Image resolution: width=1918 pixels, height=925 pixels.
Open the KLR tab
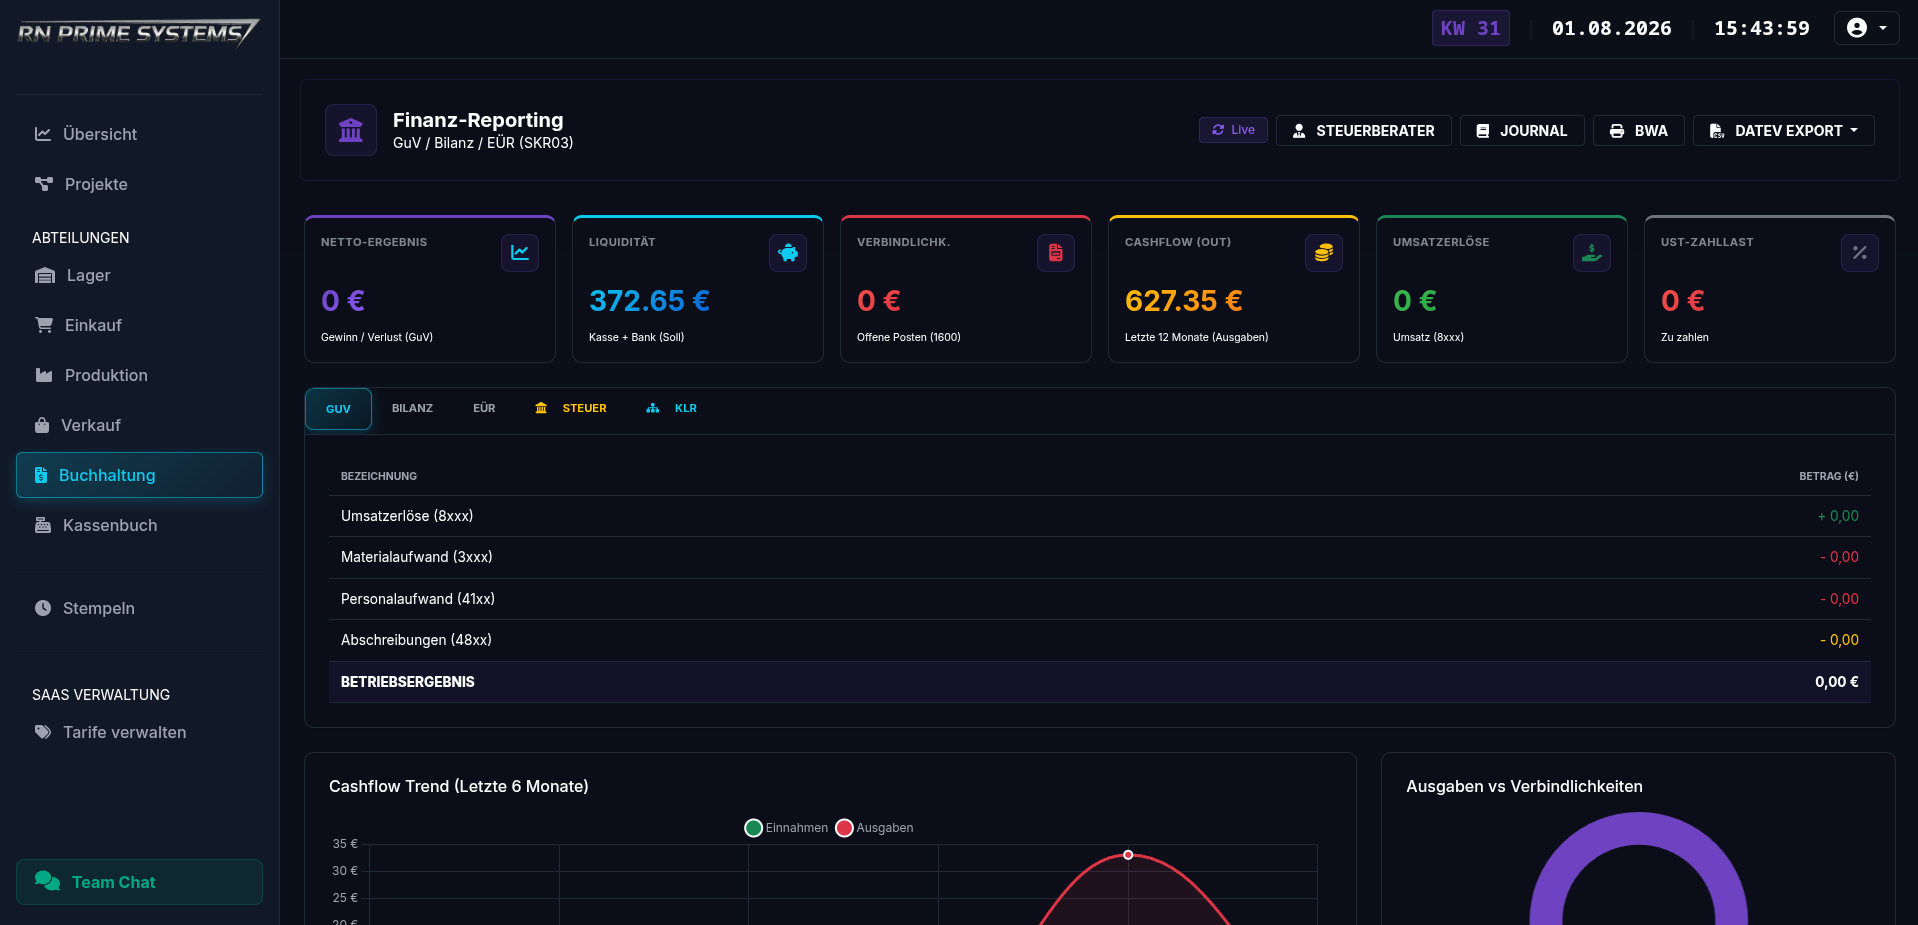coord(672,408)
